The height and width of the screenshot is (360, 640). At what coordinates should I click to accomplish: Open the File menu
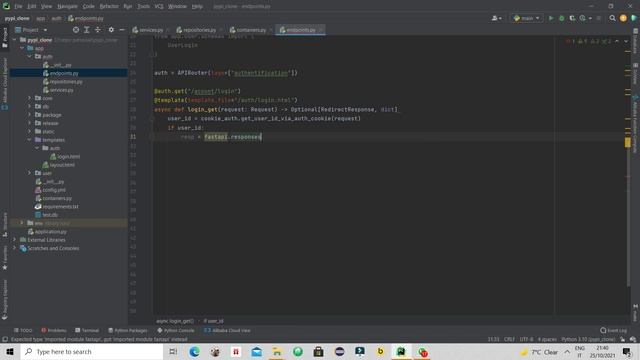click(x=18, y=6)
